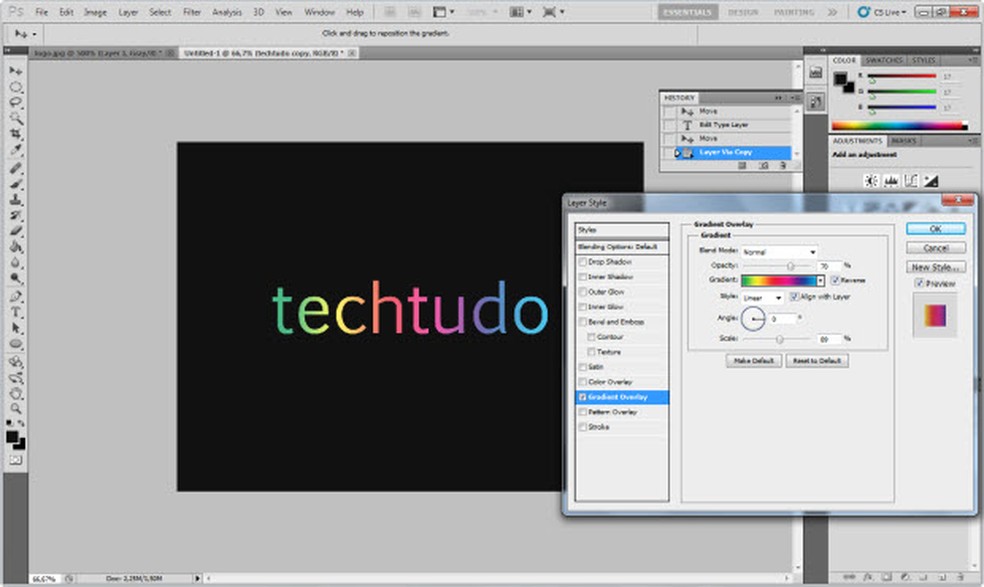Select the Zoom tool in the toolbox

[16, 408]
